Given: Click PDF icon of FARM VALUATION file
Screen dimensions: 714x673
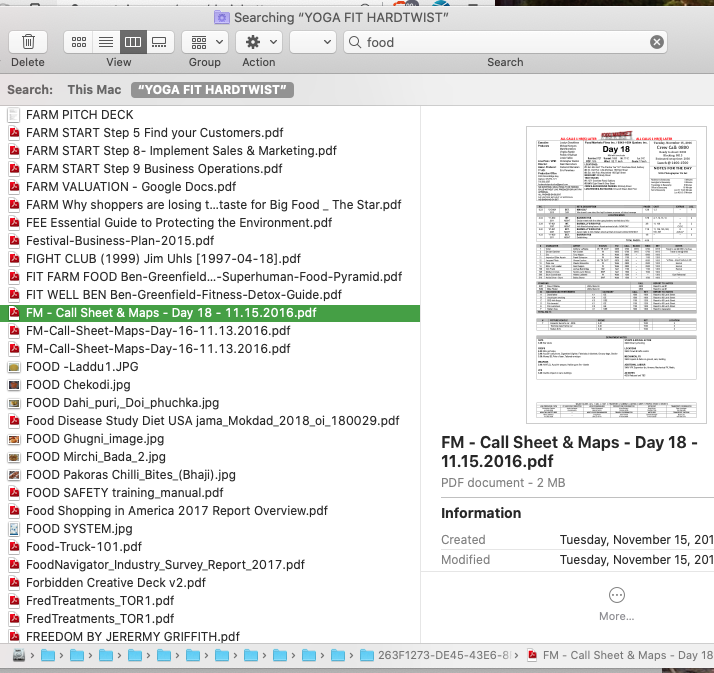Looking at the screenshot, I should coord(14,187).
